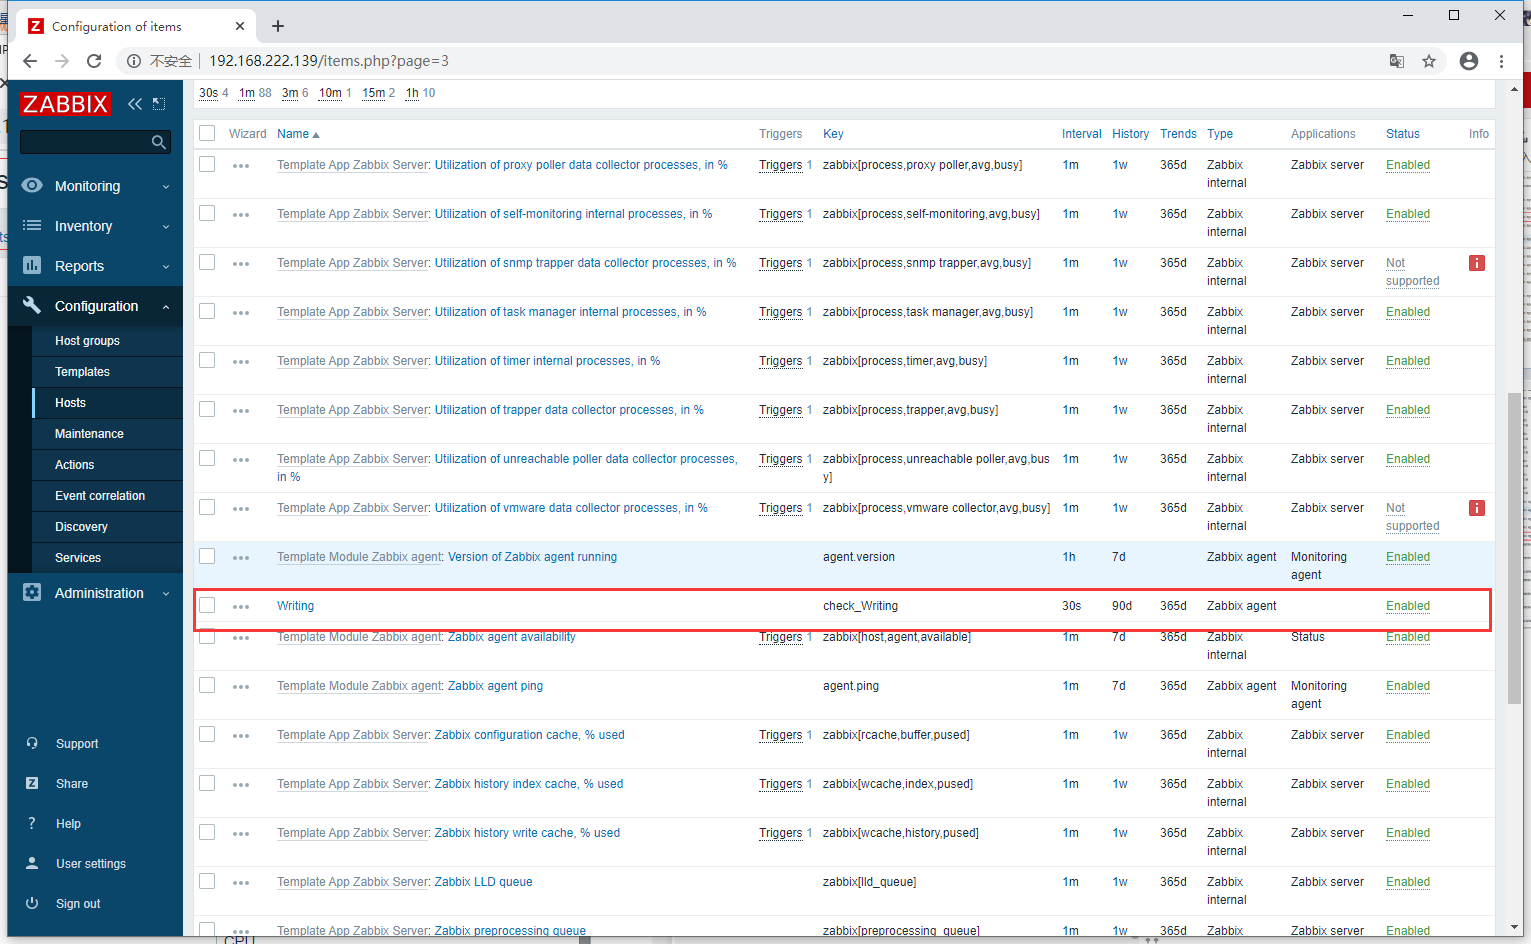Open Templates under Configuration
The width and height of the screenshot is (1531, 944).
(82, 372)
